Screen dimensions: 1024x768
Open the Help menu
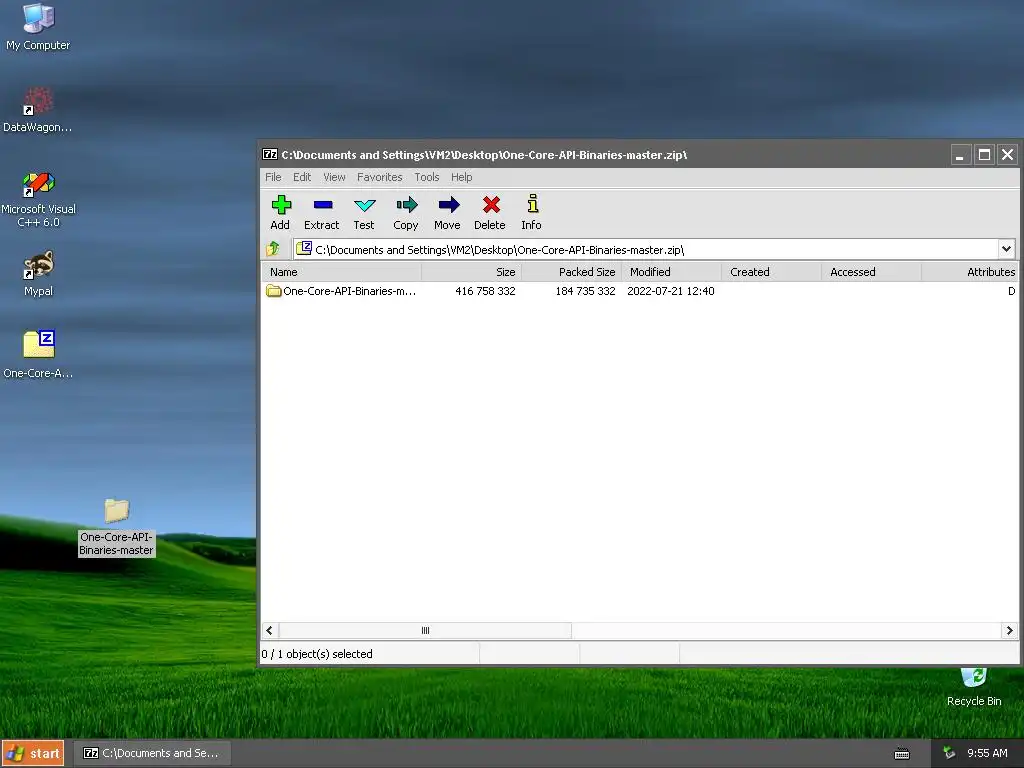tap(461, 177)
